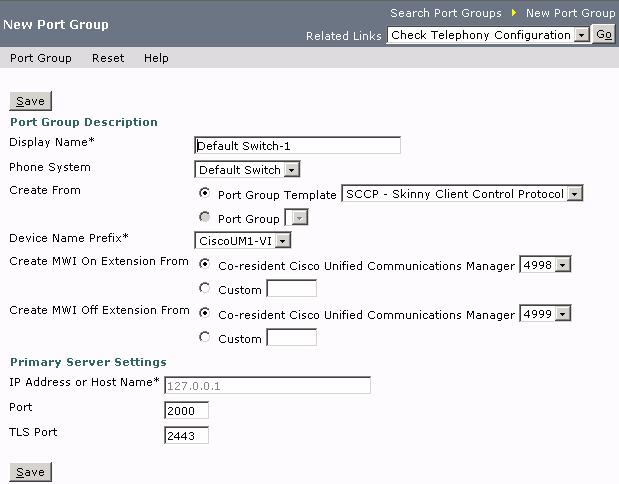
Task: Select the Port Group radio button
Action: pyautogui.click(x=205, y=217)
